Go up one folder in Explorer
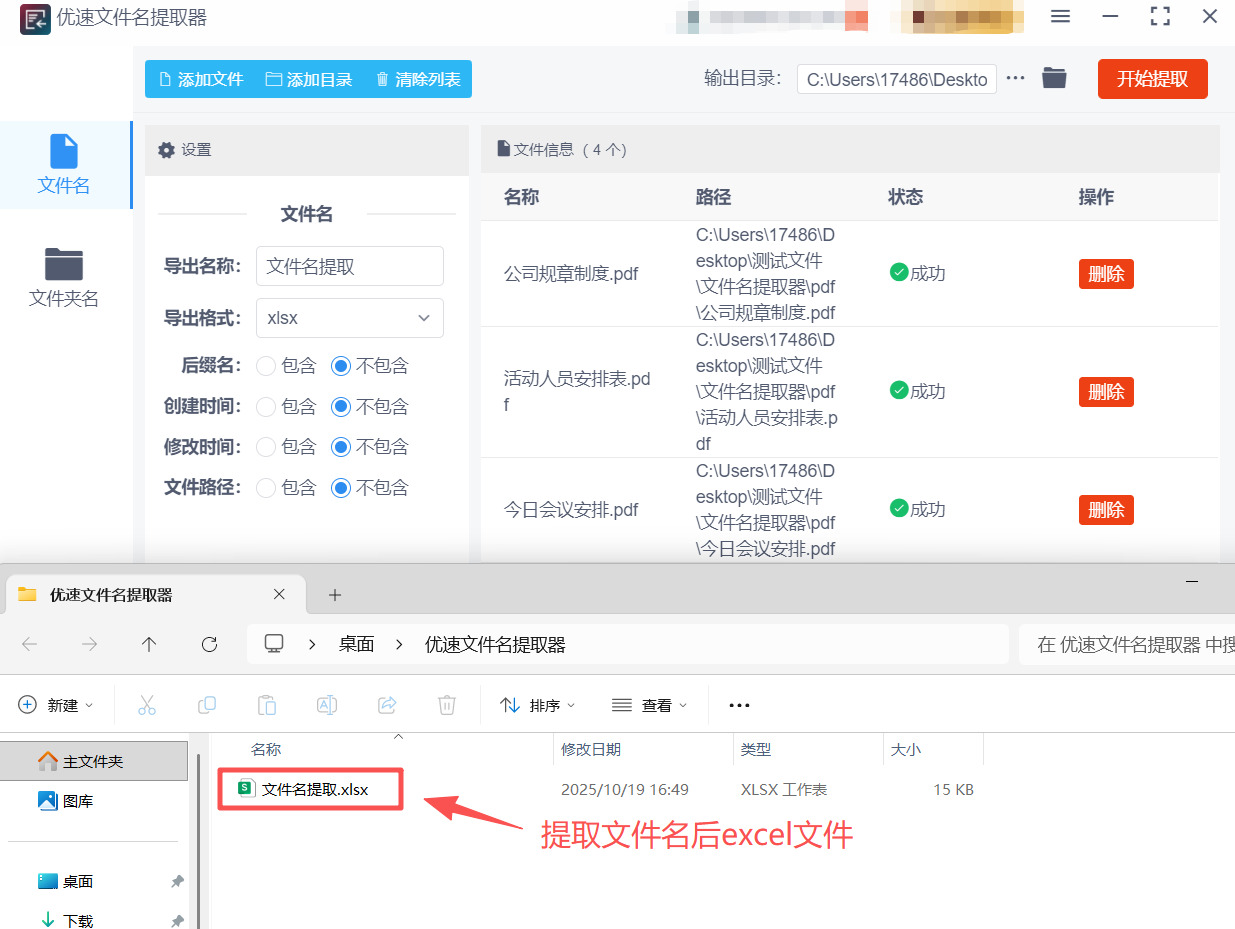This screenshot has height=929, width=1235. pos(149,645)
